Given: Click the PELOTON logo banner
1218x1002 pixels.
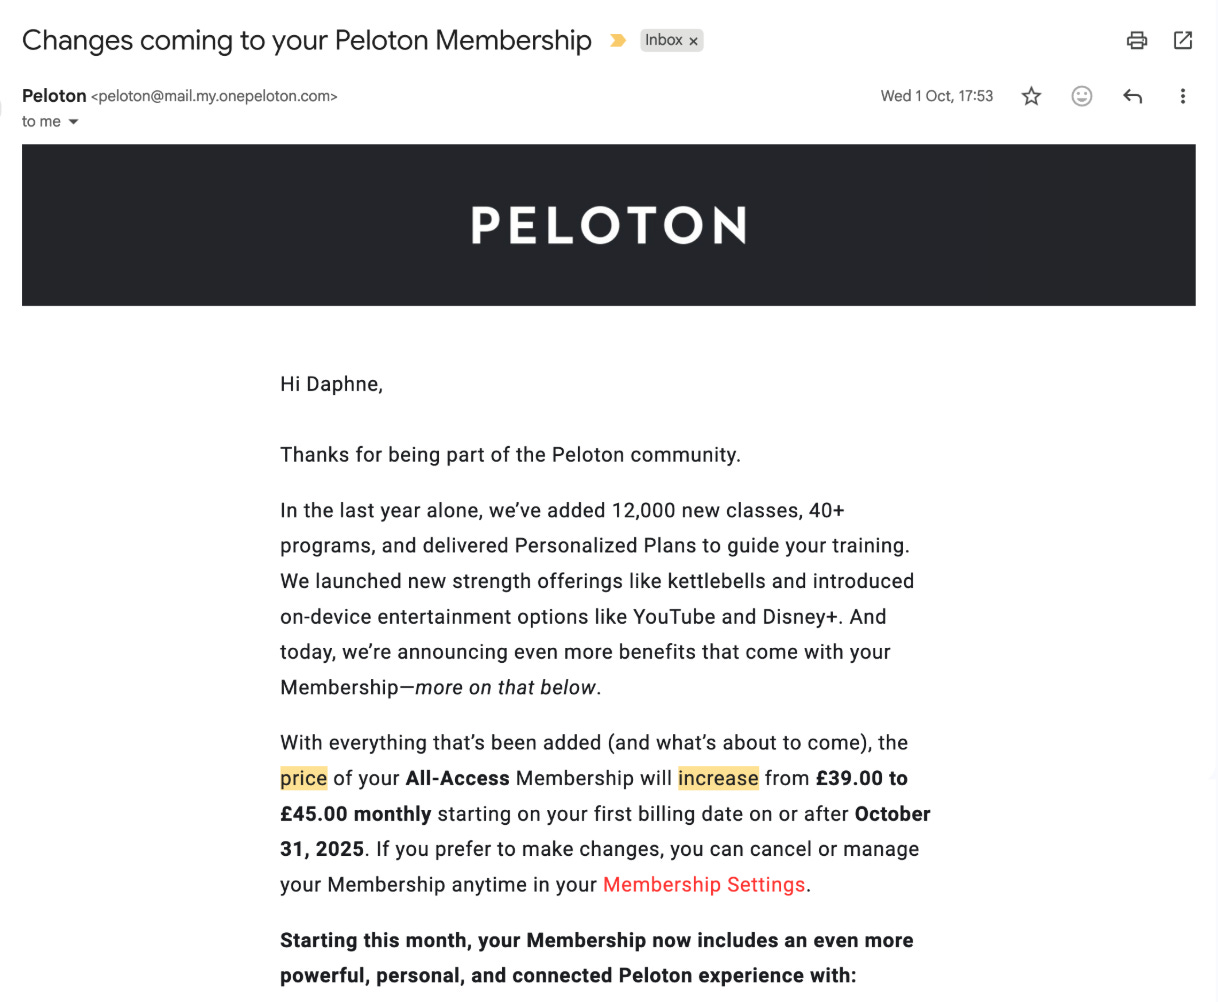Looking at the screenshot, I should tap(608, 225).
